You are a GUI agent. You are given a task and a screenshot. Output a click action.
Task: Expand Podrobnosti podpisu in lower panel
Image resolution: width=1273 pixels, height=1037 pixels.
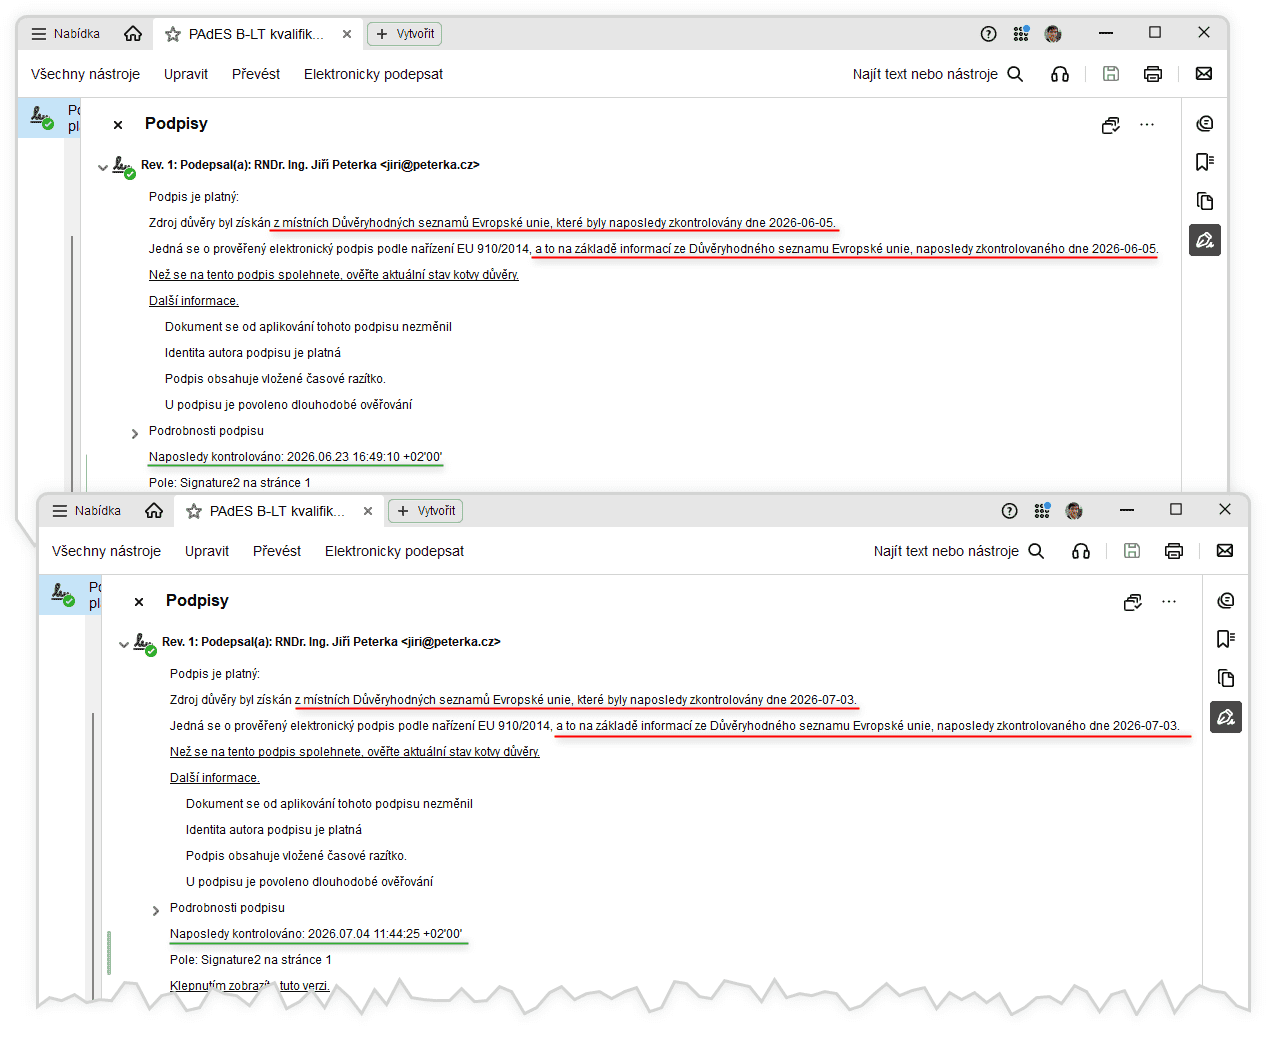[155, 910]
